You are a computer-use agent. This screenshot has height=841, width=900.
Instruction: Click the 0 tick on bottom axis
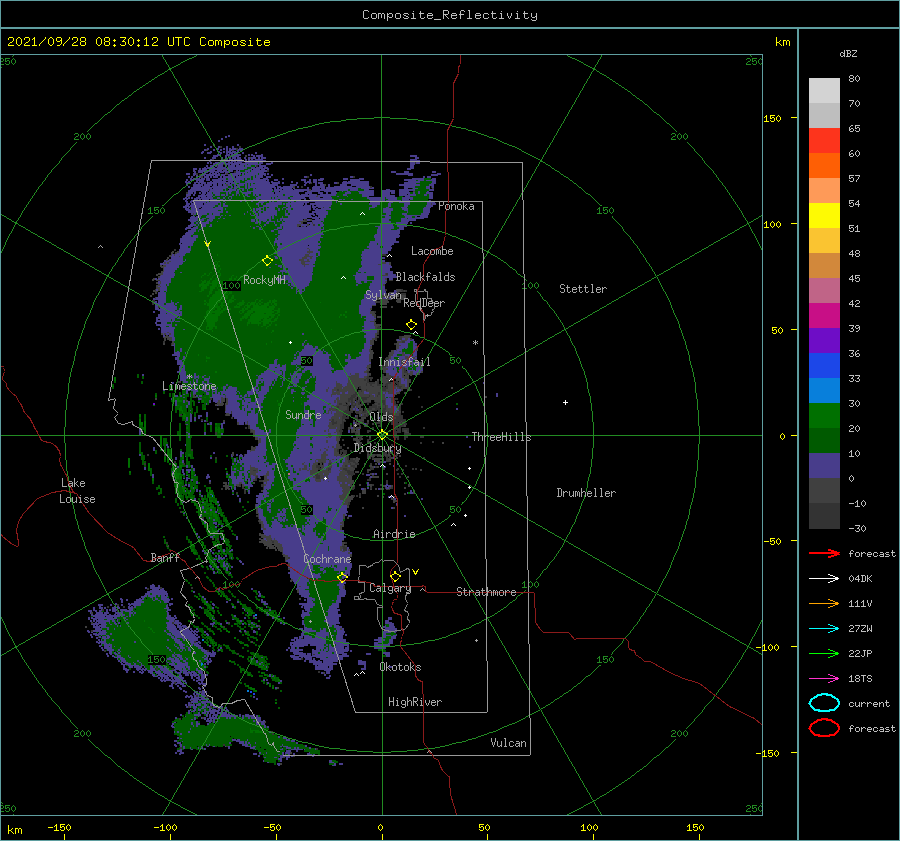pyautogui.click(x=381, y=827)
